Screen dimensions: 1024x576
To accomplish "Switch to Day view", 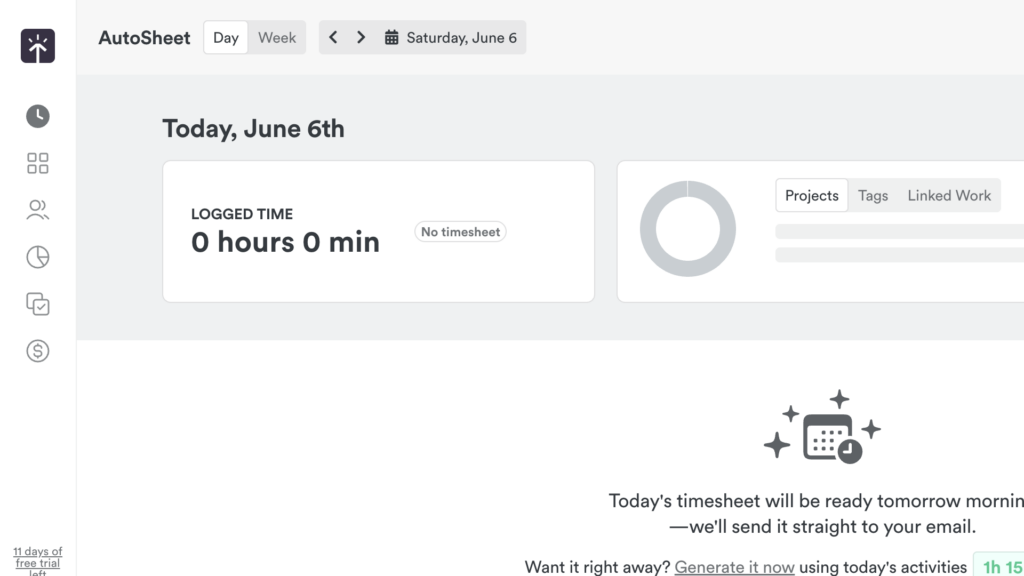I will tap(225, 37).
